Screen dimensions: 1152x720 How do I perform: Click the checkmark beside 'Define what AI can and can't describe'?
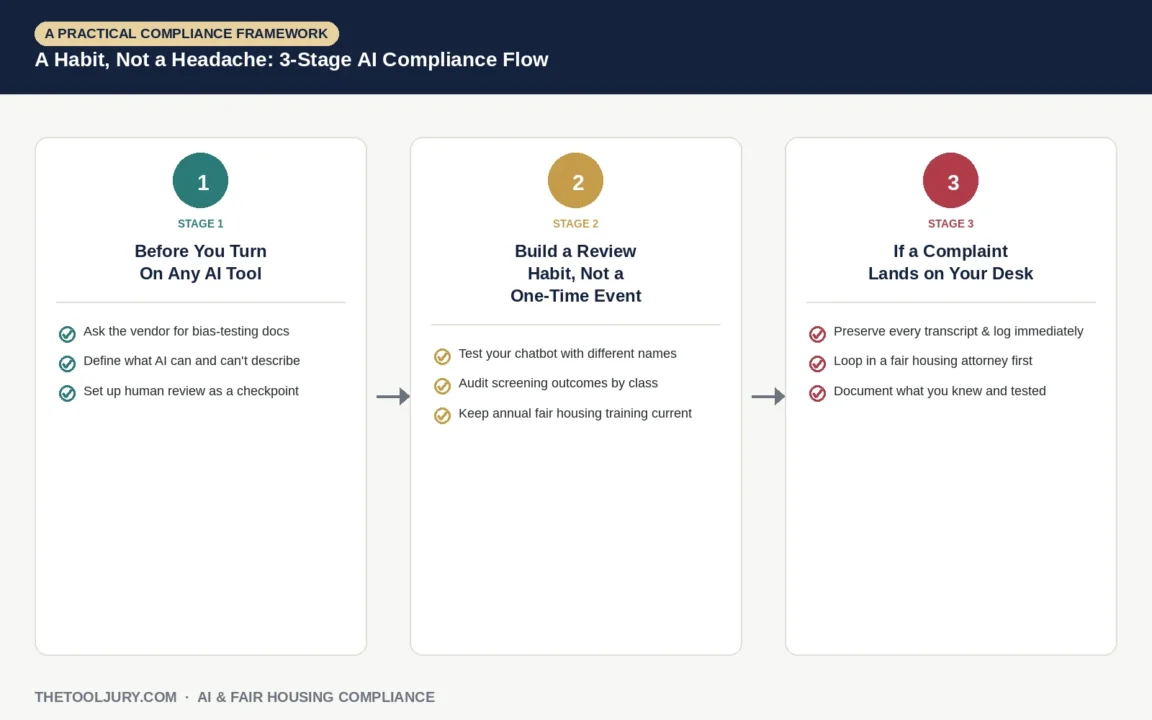click(x=67, y=364)
